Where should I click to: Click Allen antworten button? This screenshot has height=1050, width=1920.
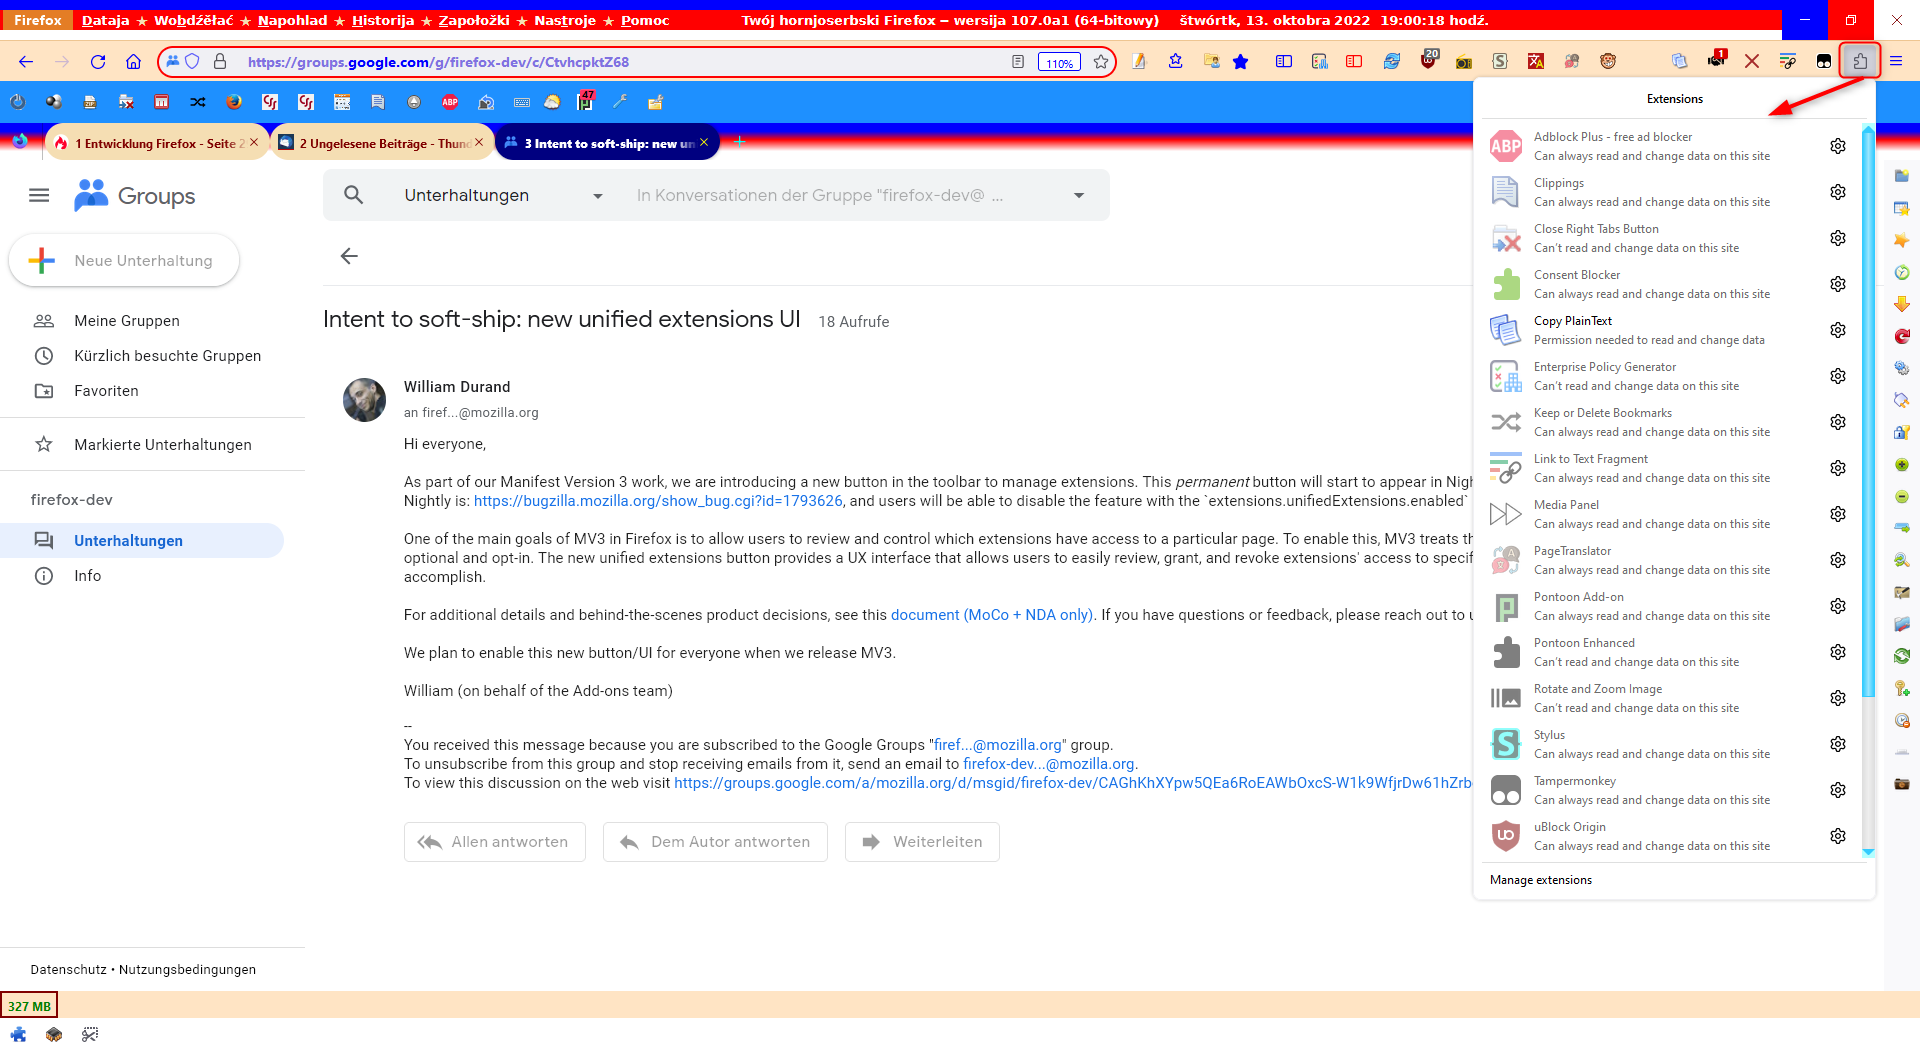[x=494, y=842]
